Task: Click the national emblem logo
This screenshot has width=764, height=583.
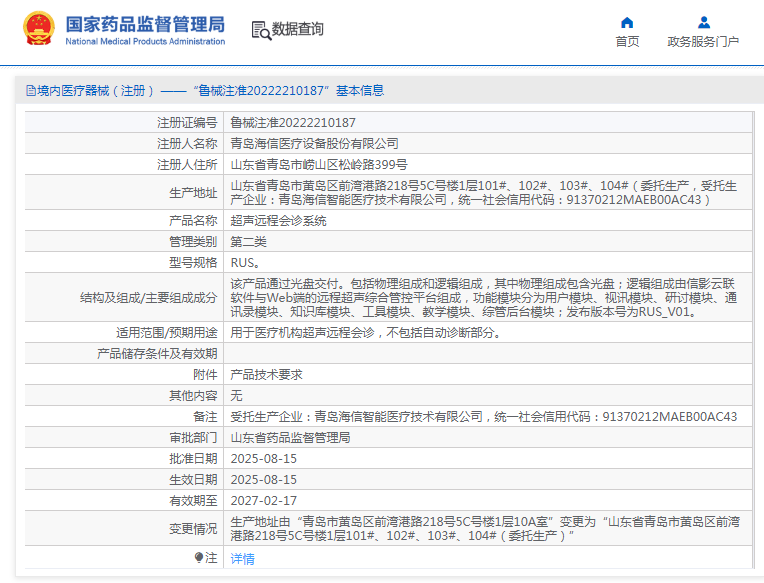Action: click(39, 30)
